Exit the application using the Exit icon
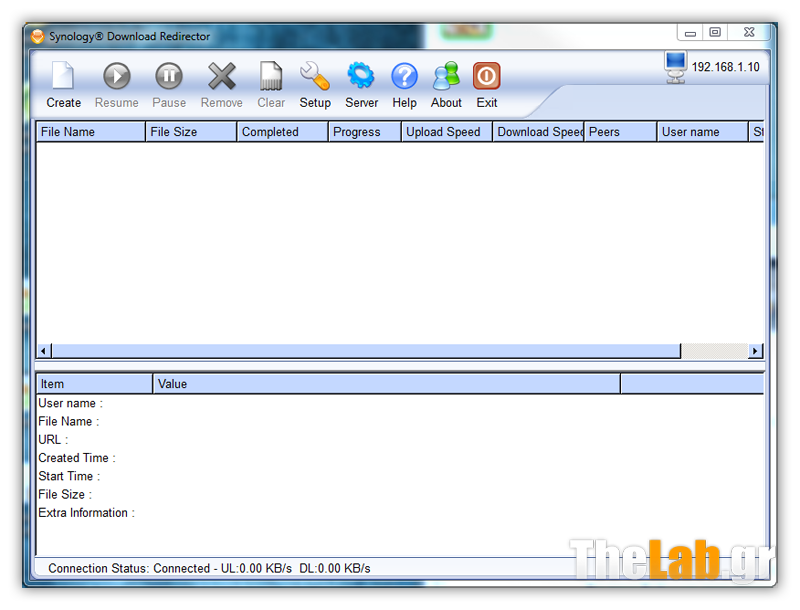Screen dimensions: 800x610 pos(486,76)
